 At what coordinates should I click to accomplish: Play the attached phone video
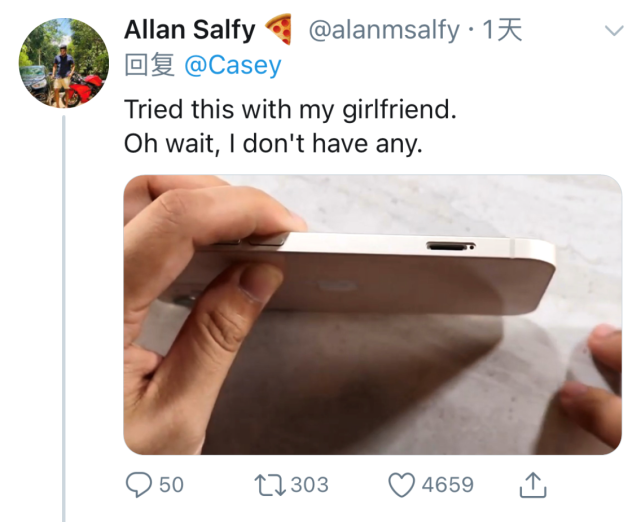pos(373,314)
